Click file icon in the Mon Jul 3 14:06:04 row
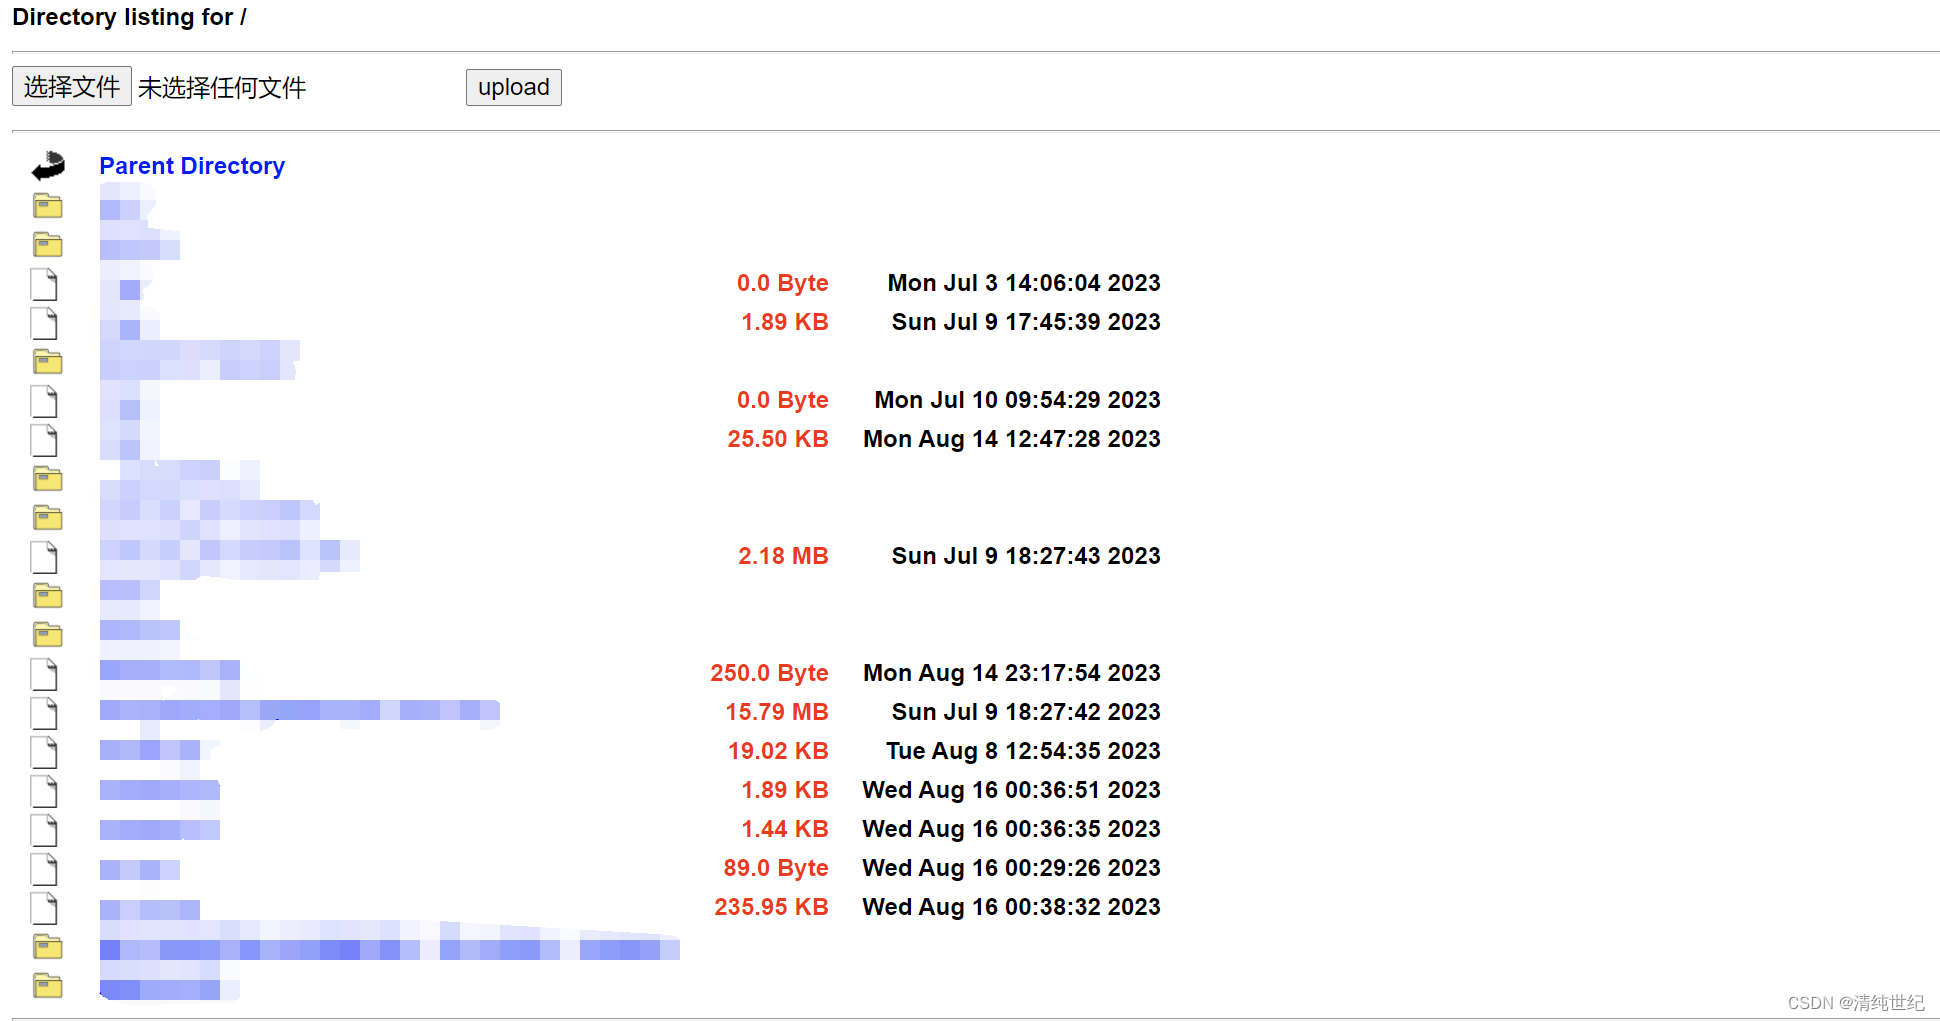The width and height of the screenshot is (1940, 1021). 45,284
